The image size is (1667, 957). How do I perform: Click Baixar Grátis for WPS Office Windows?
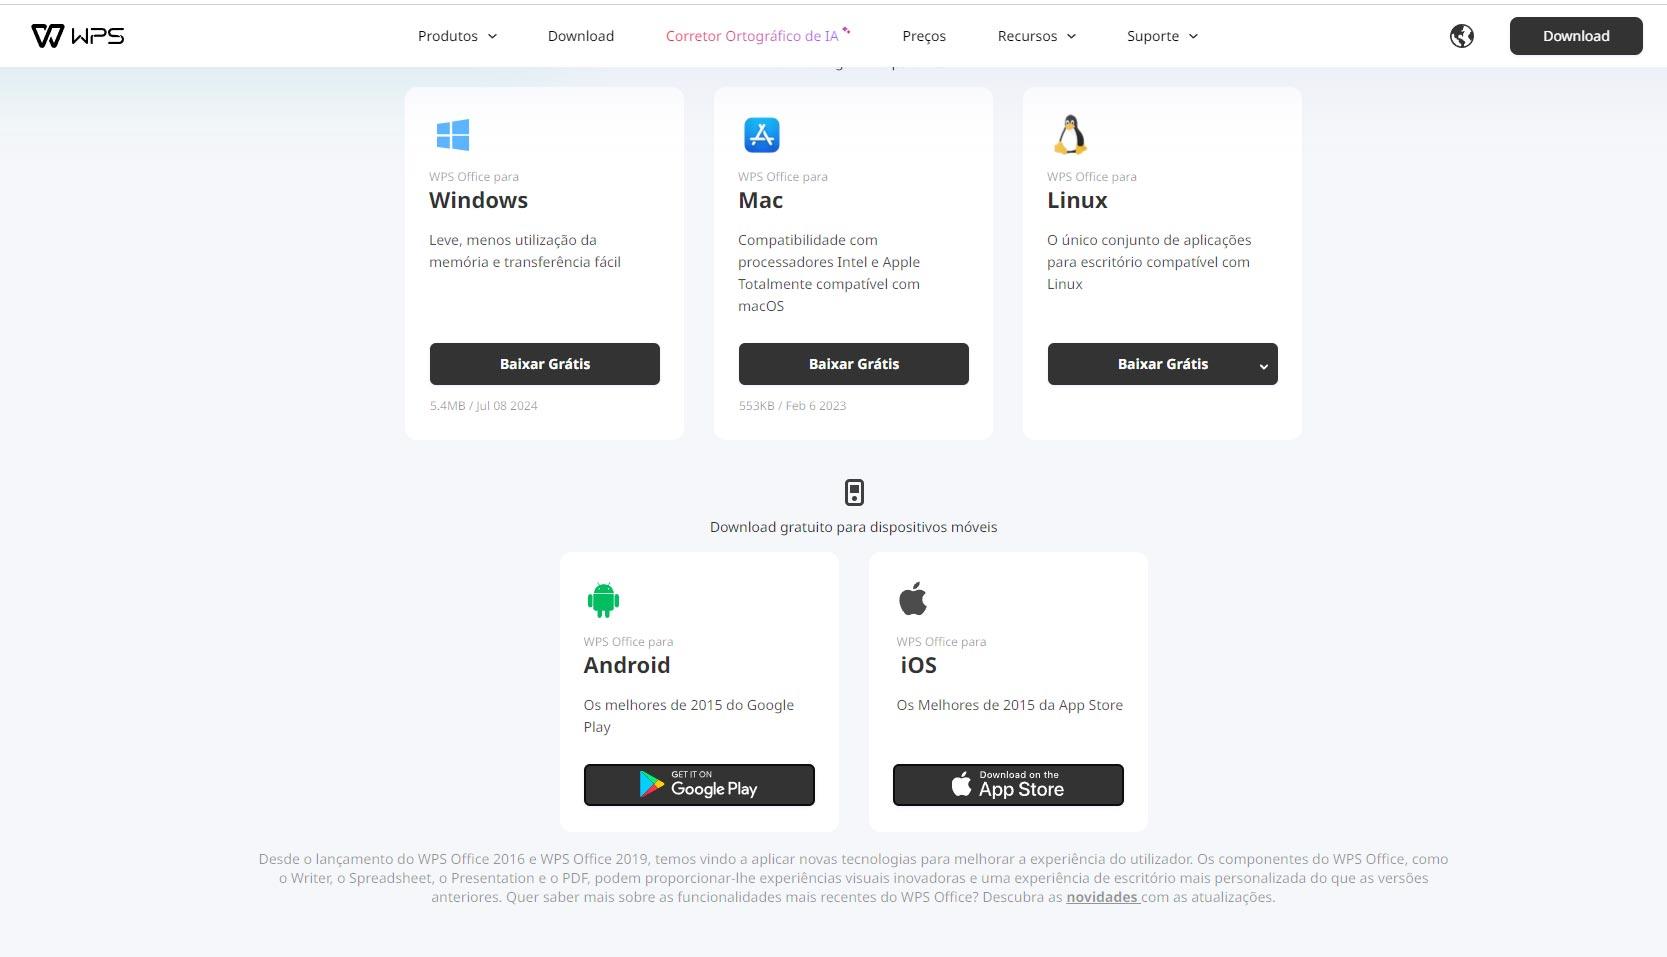(x=544, y=363)
